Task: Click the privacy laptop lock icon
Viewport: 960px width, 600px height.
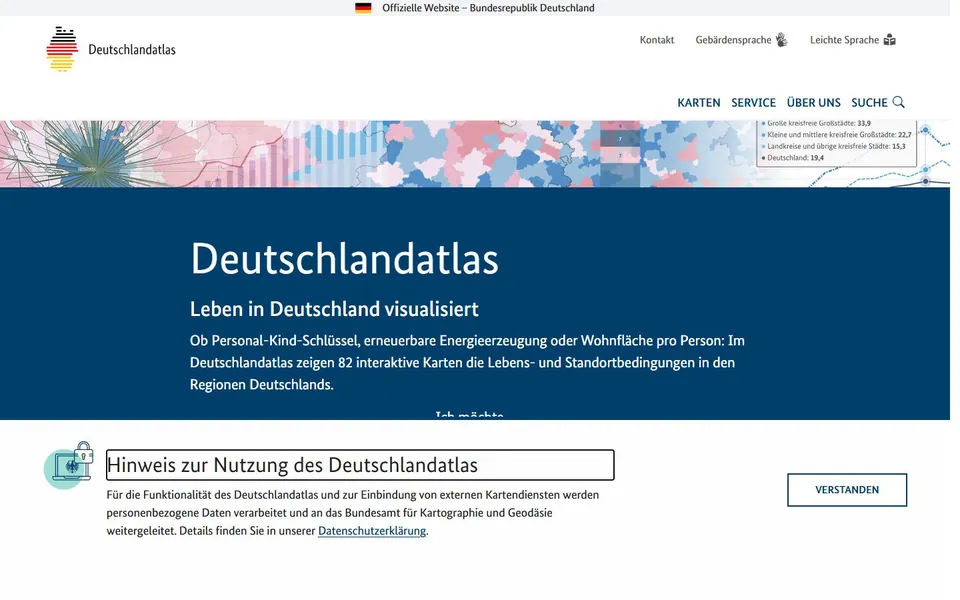Action: point(69,465)
